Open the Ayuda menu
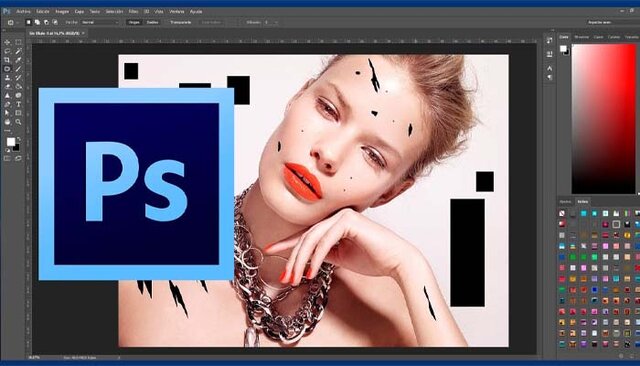 pyautogui.click(x=196, y=11)
